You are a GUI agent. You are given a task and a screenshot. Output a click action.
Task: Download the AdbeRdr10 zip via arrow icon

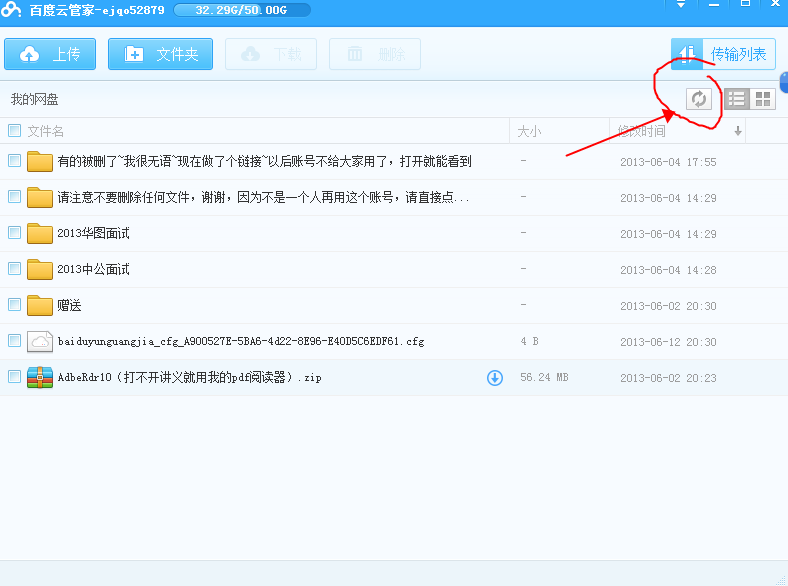495,377
